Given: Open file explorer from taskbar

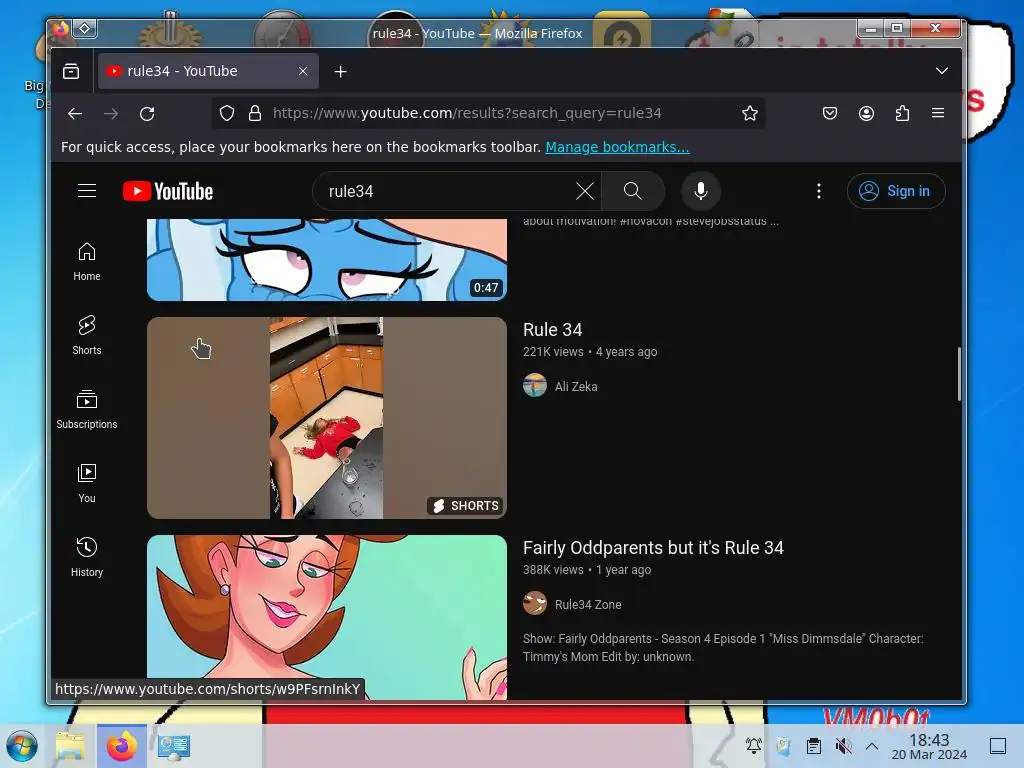Looking at the screenshot, I should [71, 746].
